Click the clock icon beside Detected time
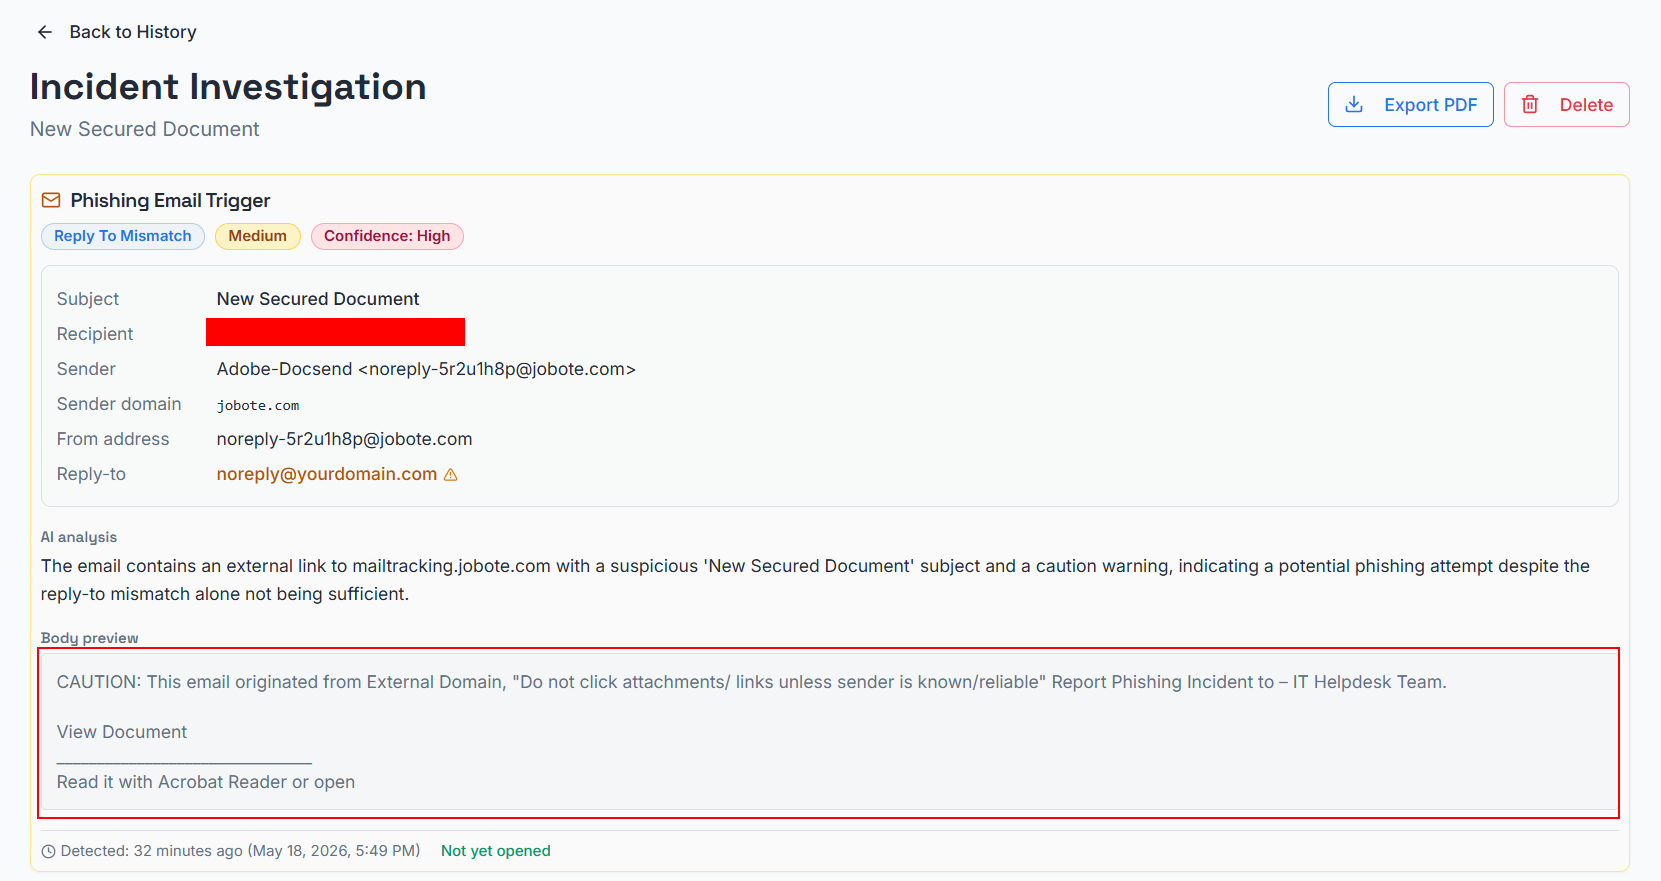This screenshot has width=1661, height=881. coord(48,851)
